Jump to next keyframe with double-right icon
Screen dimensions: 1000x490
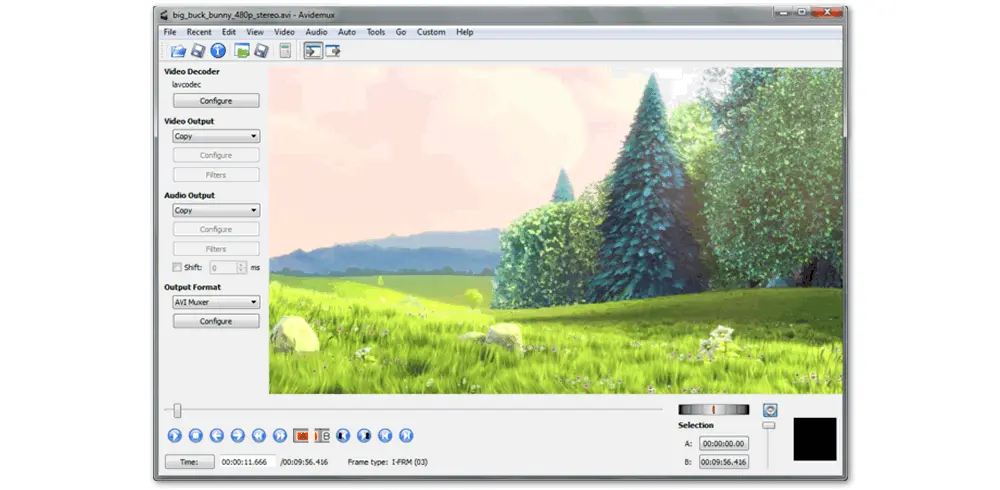(x=280, y=436)
